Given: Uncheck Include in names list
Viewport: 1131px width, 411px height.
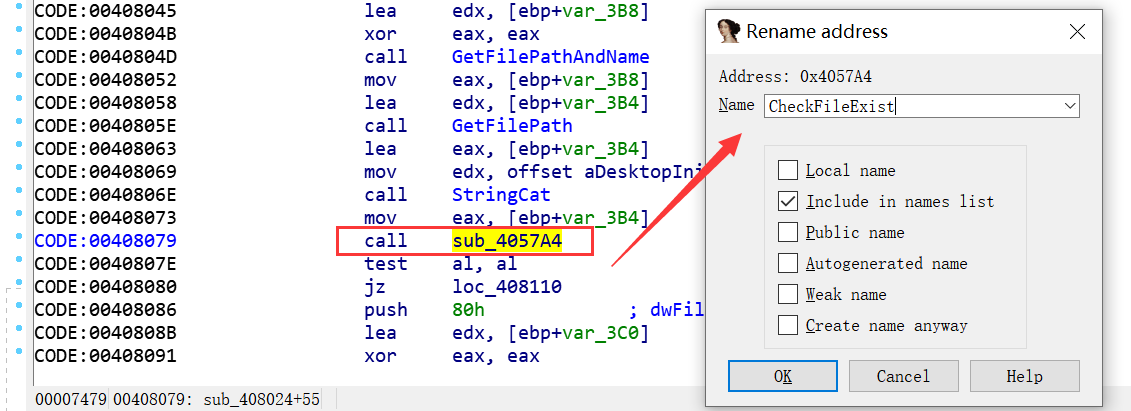Looking at the screenshot, I should click(x=788, y=201).
